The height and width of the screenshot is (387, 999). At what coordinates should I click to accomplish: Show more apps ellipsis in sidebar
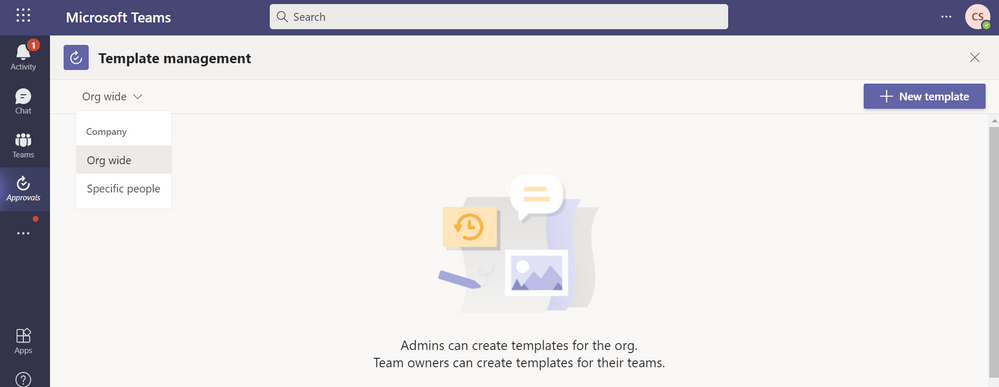[x=24, y=233]
